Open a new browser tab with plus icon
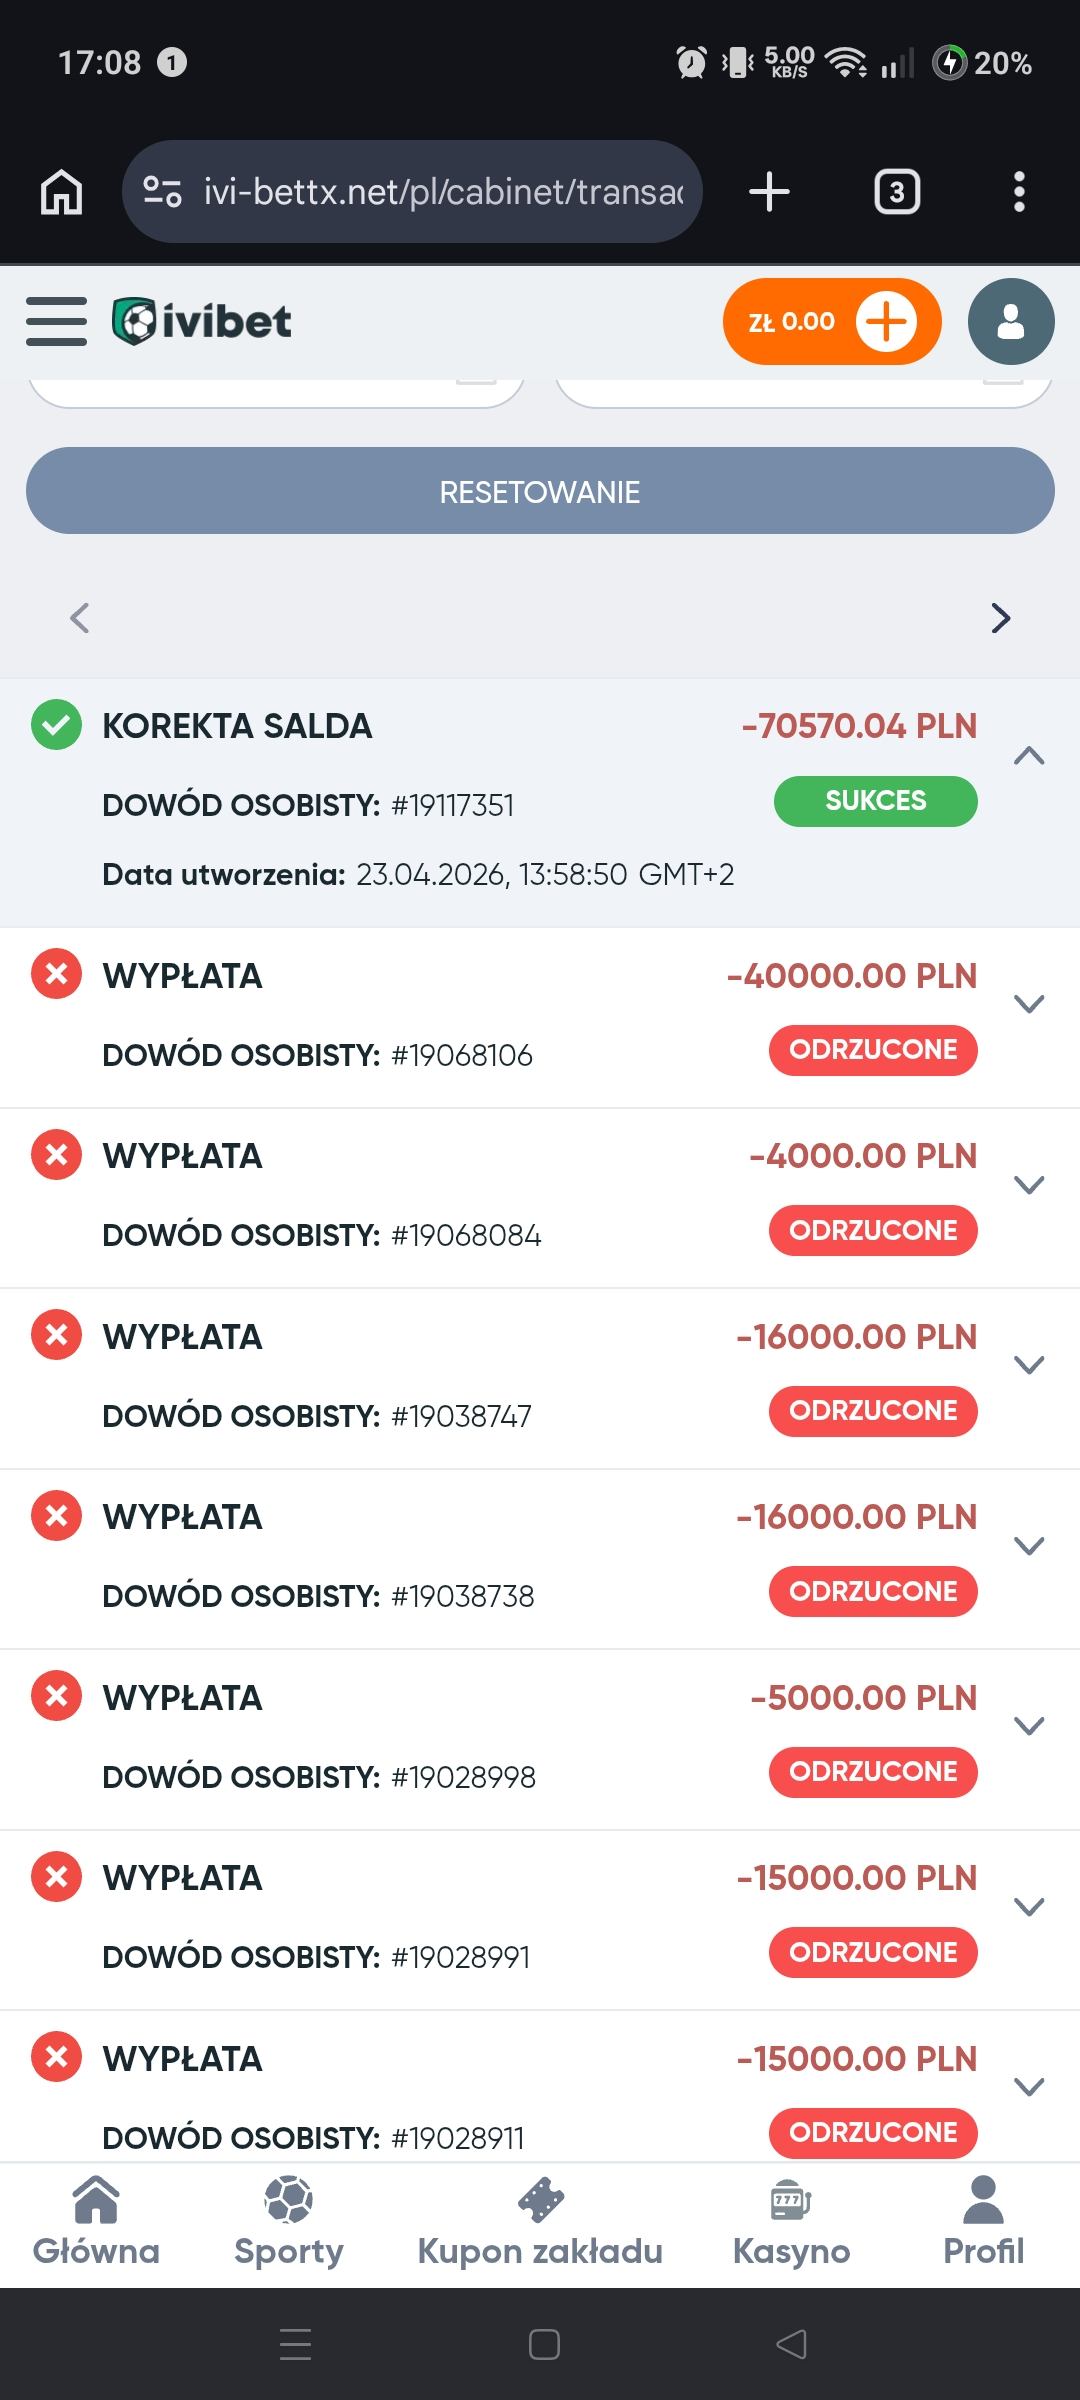Screen dimensions: 1080x2400 [769, 191]
